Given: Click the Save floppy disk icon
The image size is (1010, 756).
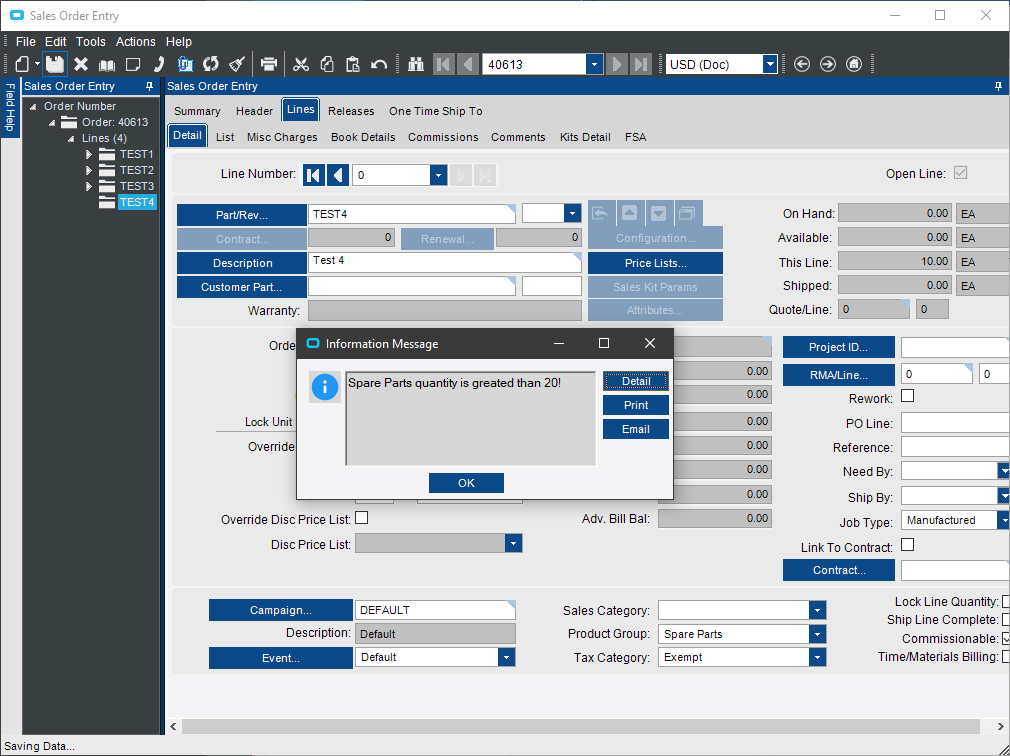Looking at the screenshot, I should [55, 64].
